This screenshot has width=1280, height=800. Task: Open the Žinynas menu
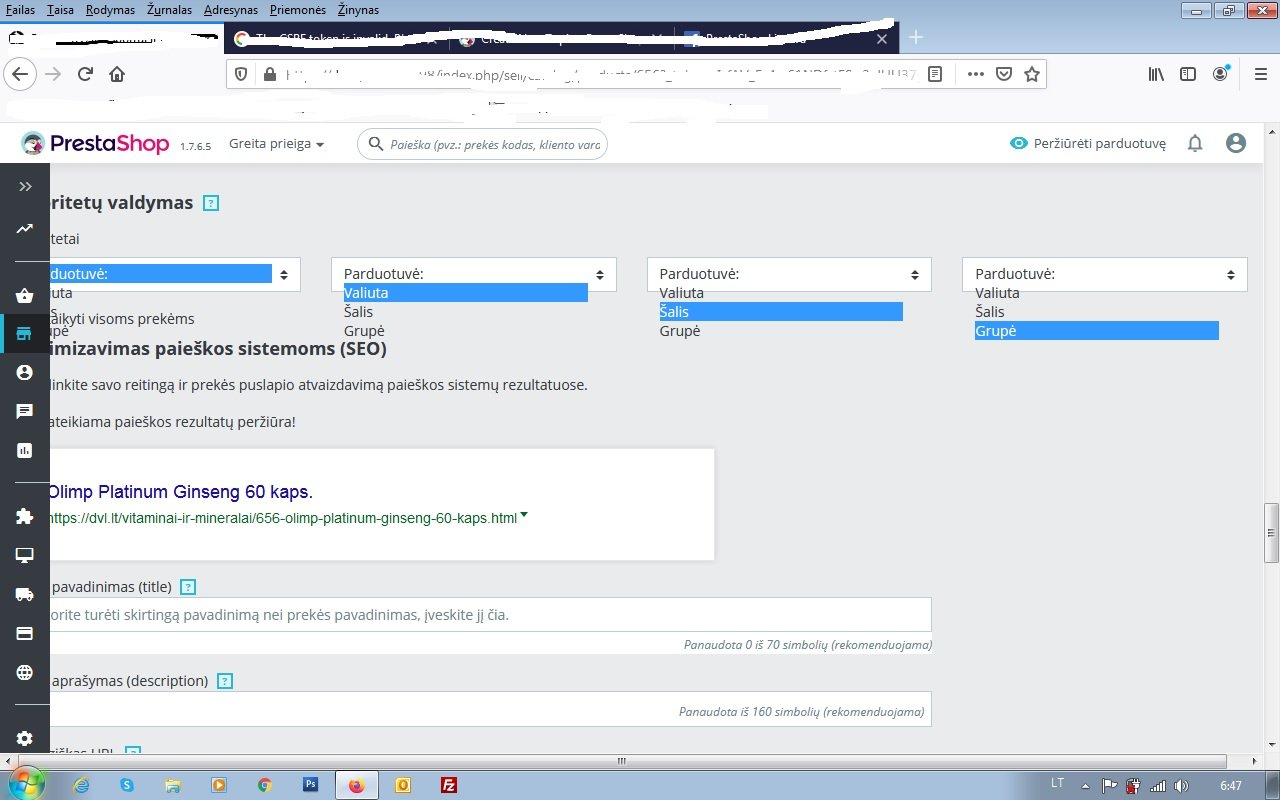click(x=358, y=10)
